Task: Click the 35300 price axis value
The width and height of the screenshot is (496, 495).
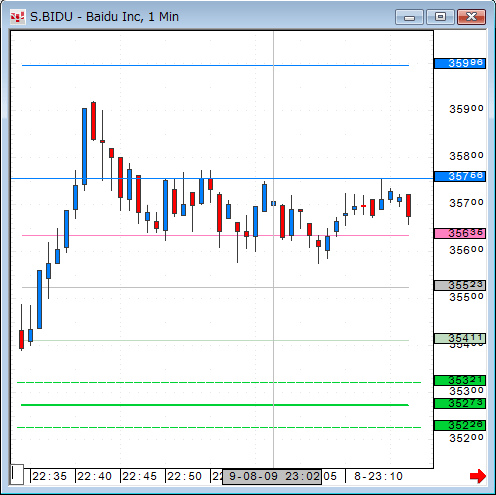Action: point(466,391)
